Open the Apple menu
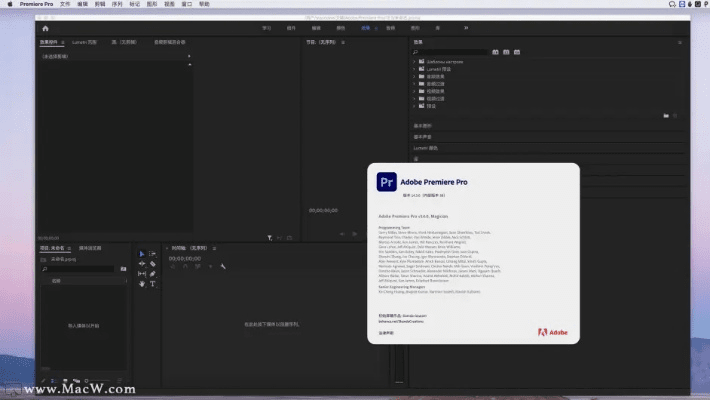Screen dimensions: 710x400 click(x=10, y=4)
